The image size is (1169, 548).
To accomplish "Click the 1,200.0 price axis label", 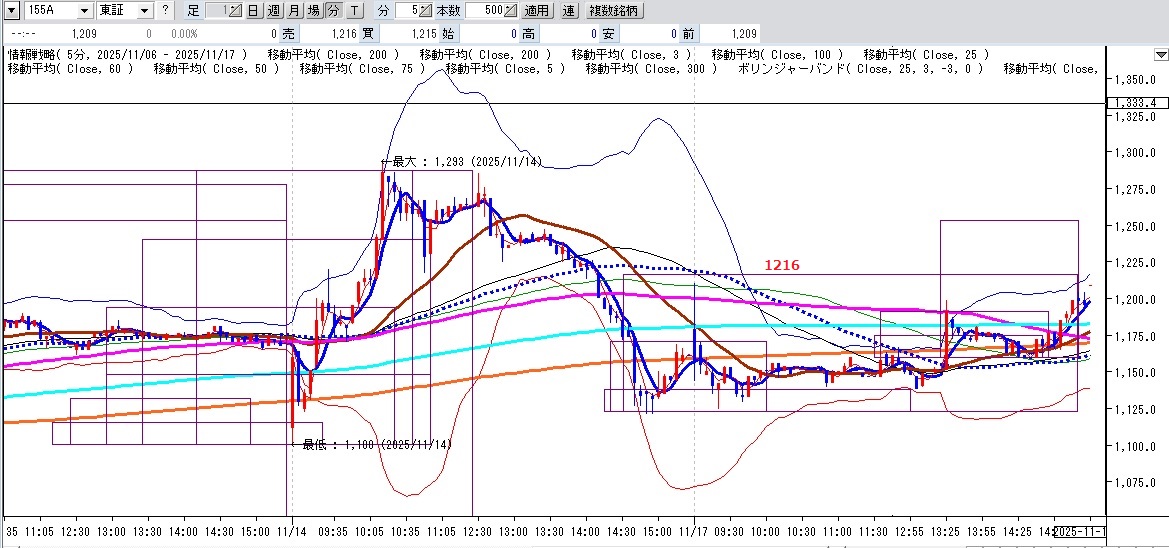I will (1136, 300).
